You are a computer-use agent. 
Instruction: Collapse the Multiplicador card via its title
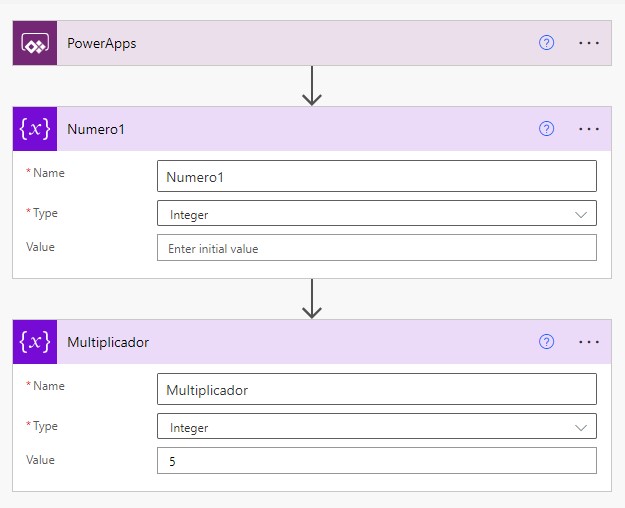[x=108, y=342]
